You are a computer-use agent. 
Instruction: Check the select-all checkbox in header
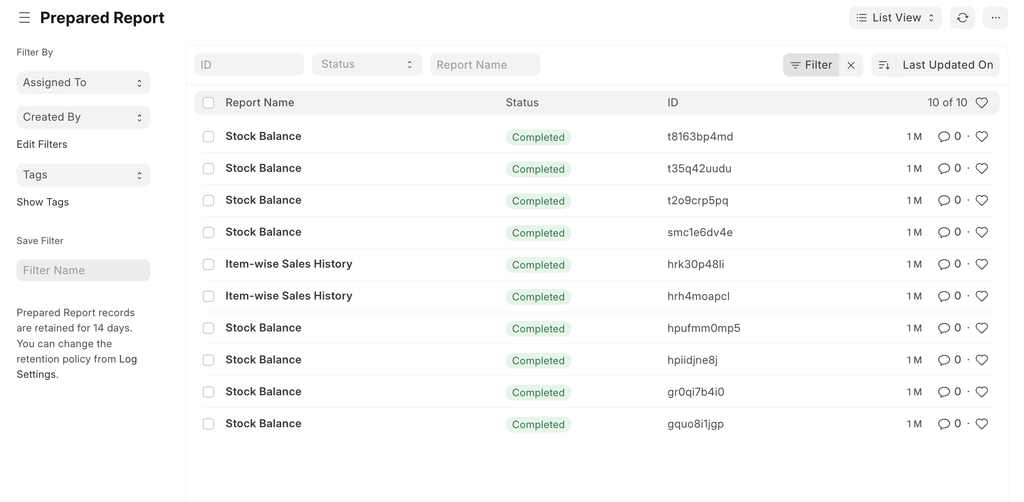[x=208, y=103]
